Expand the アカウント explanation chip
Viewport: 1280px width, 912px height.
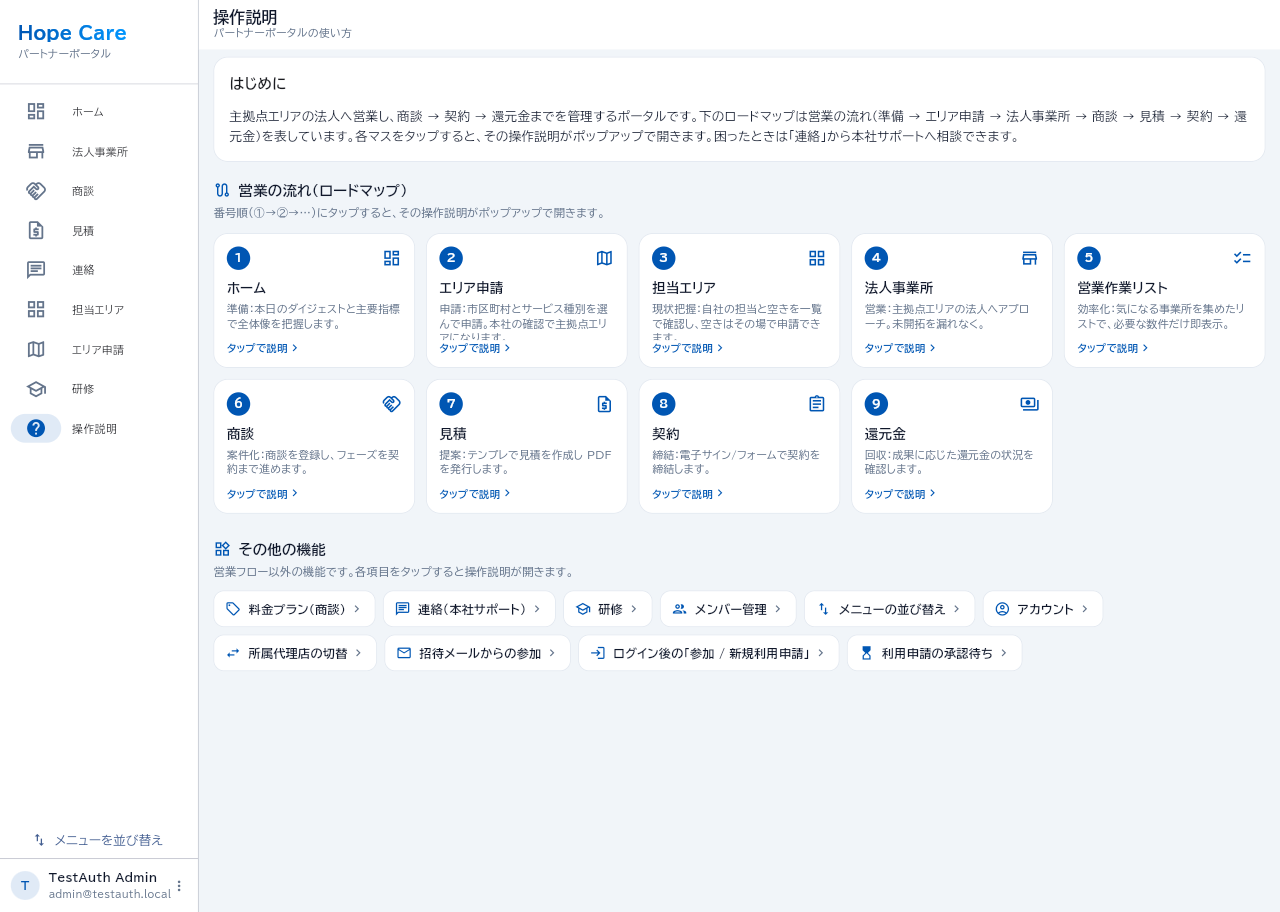click(x=1043, y=609)
